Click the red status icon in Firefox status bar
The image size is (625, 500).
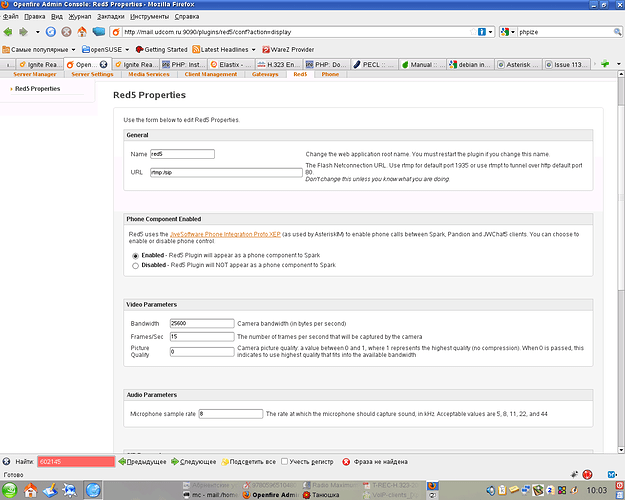[587, 474]
